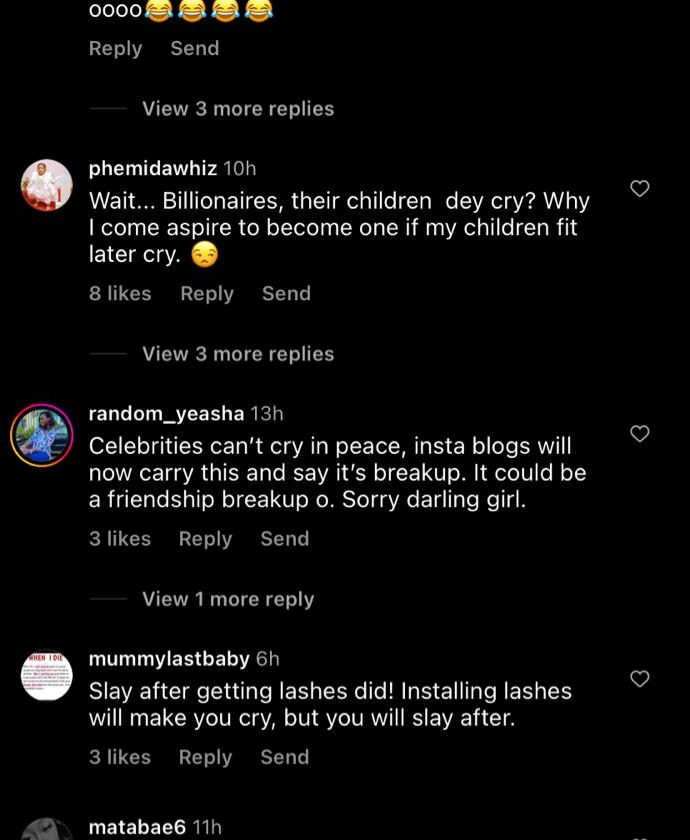Viewport: 690px width, 840px height.
Task: Tap matabae6's avatar at the bottom
Action: [x=47, y=831]
